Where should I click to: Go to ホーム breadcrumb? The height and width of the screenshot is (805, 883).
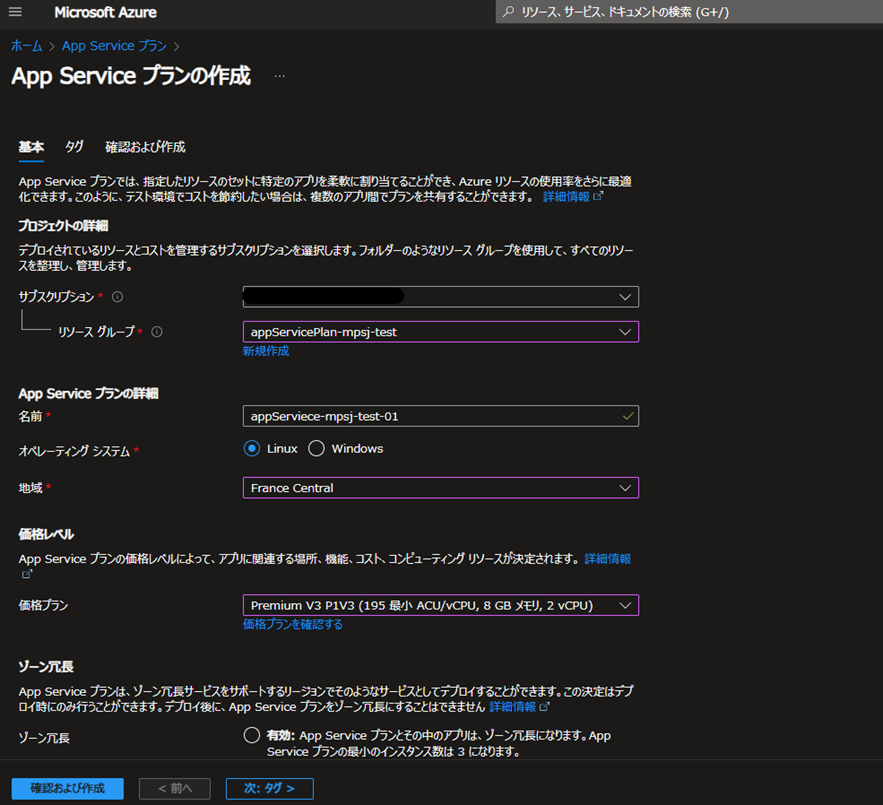click(x=26, y=46)
